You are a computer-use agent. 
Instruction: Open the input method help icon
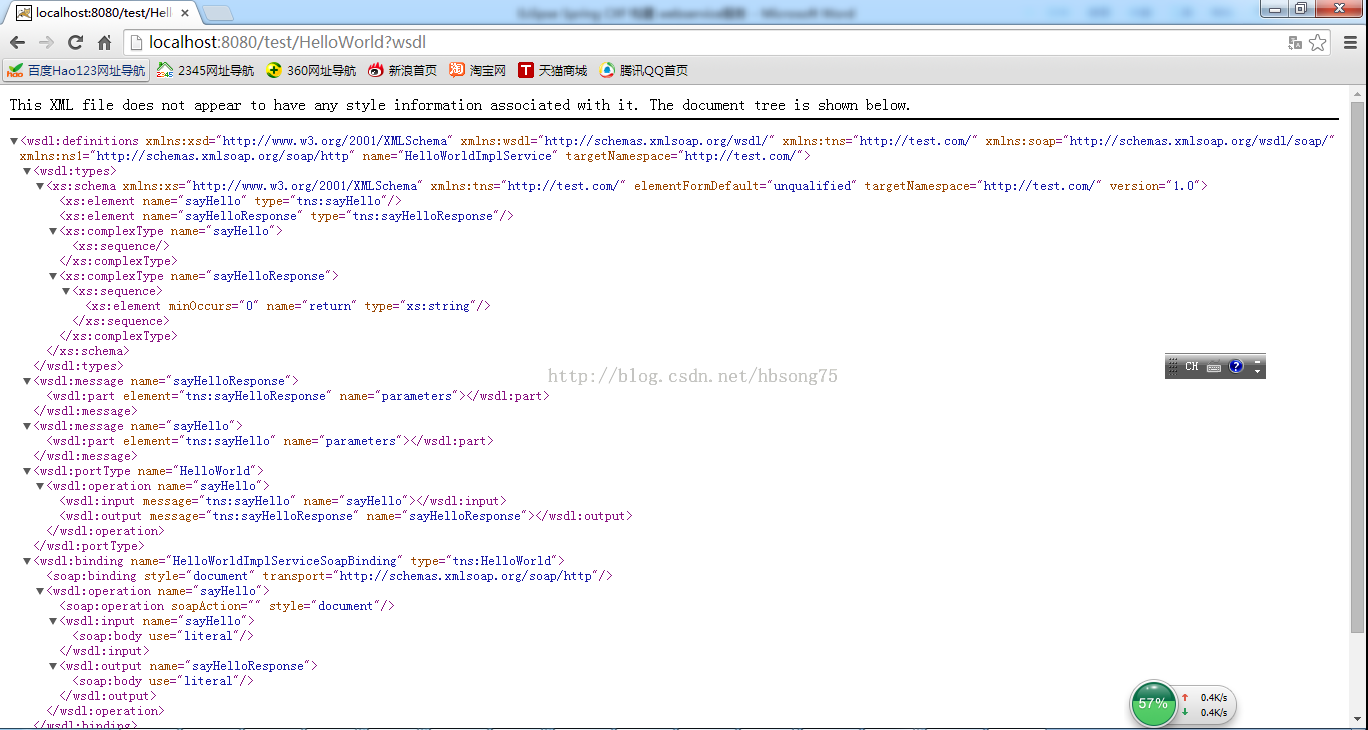1236,367
